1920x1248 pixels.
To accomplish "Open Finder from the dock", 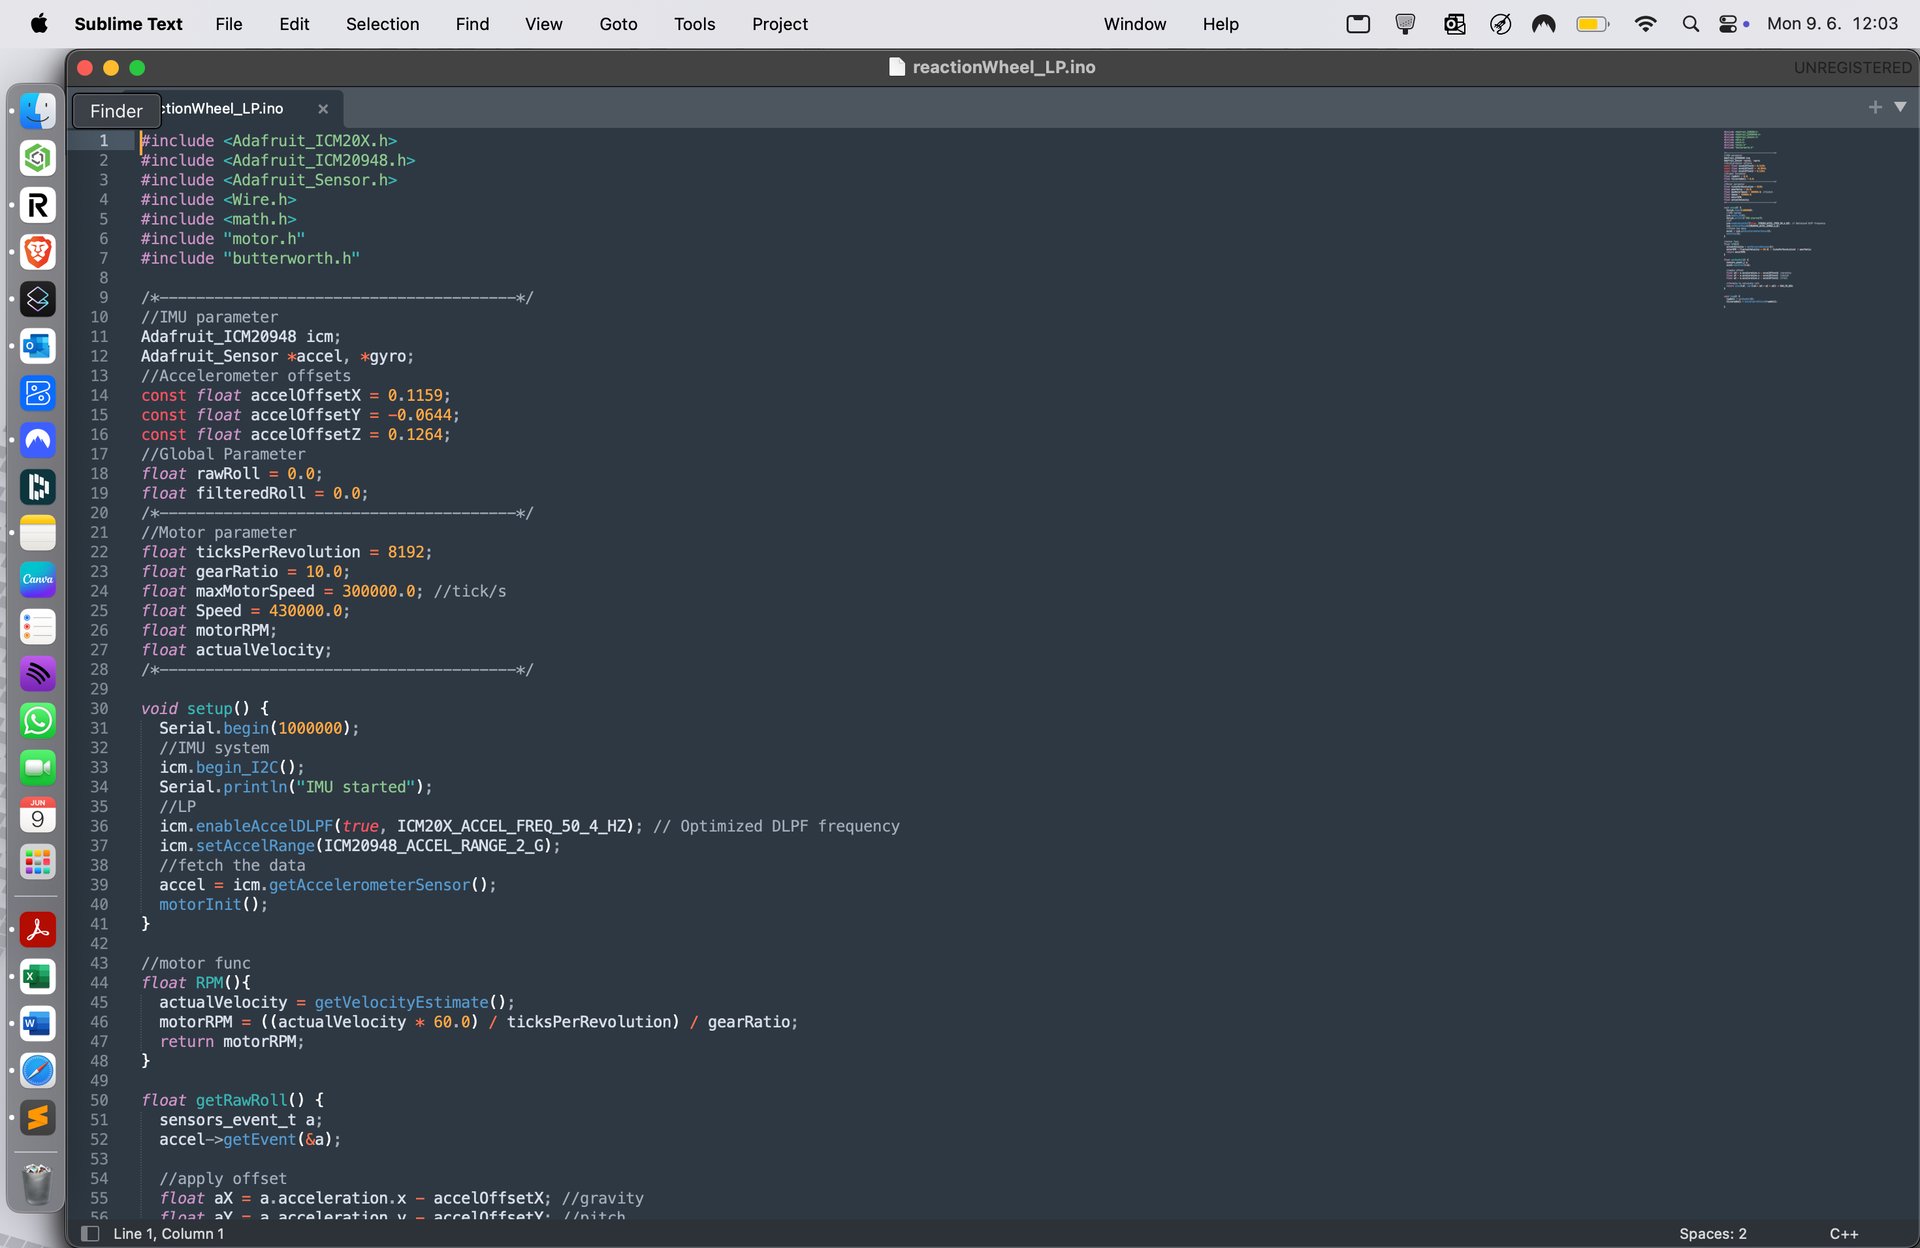I will [38, 111].
